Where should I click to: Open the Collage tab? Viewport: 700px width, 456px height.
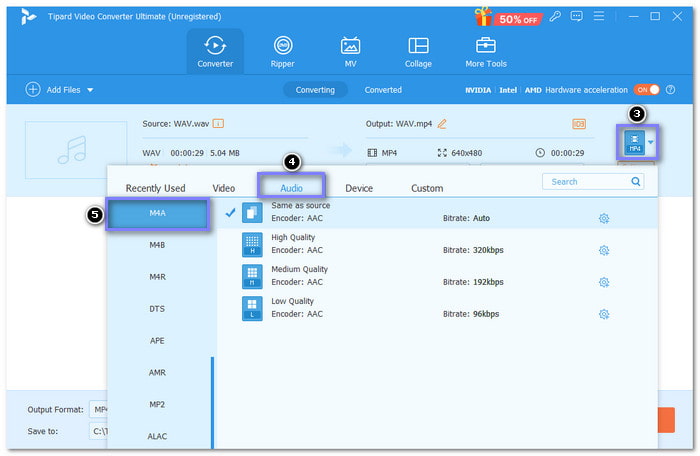click(418, 51)
